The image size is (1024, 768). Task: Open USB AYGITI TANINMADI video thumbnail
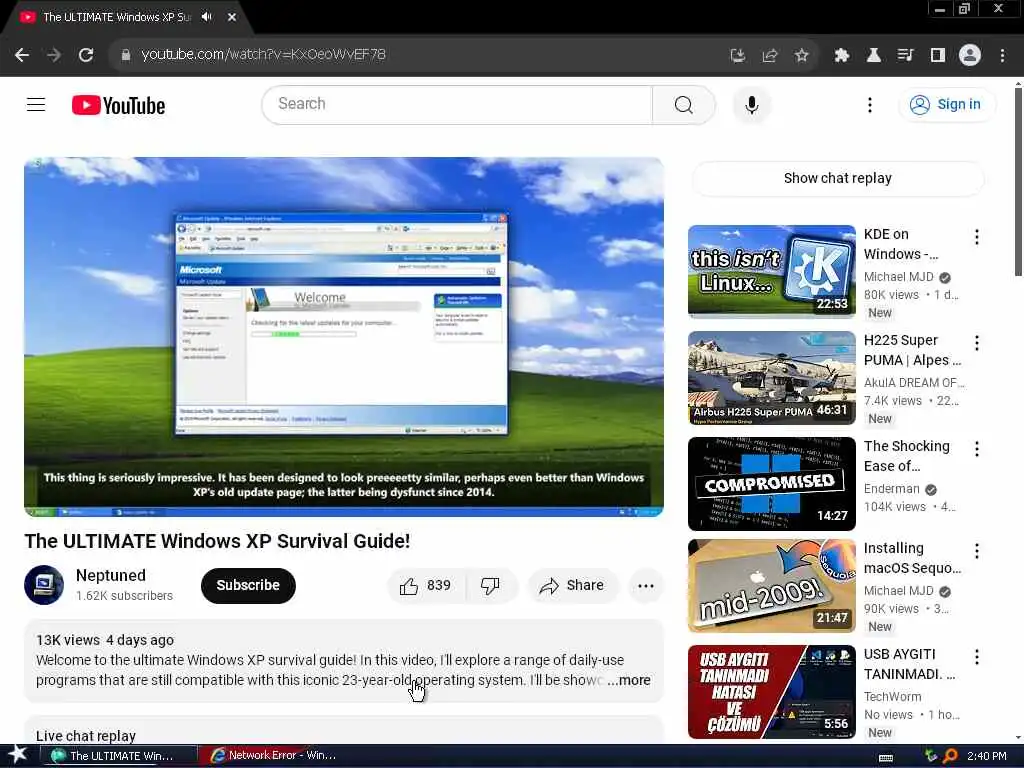[x=771, y=692]
